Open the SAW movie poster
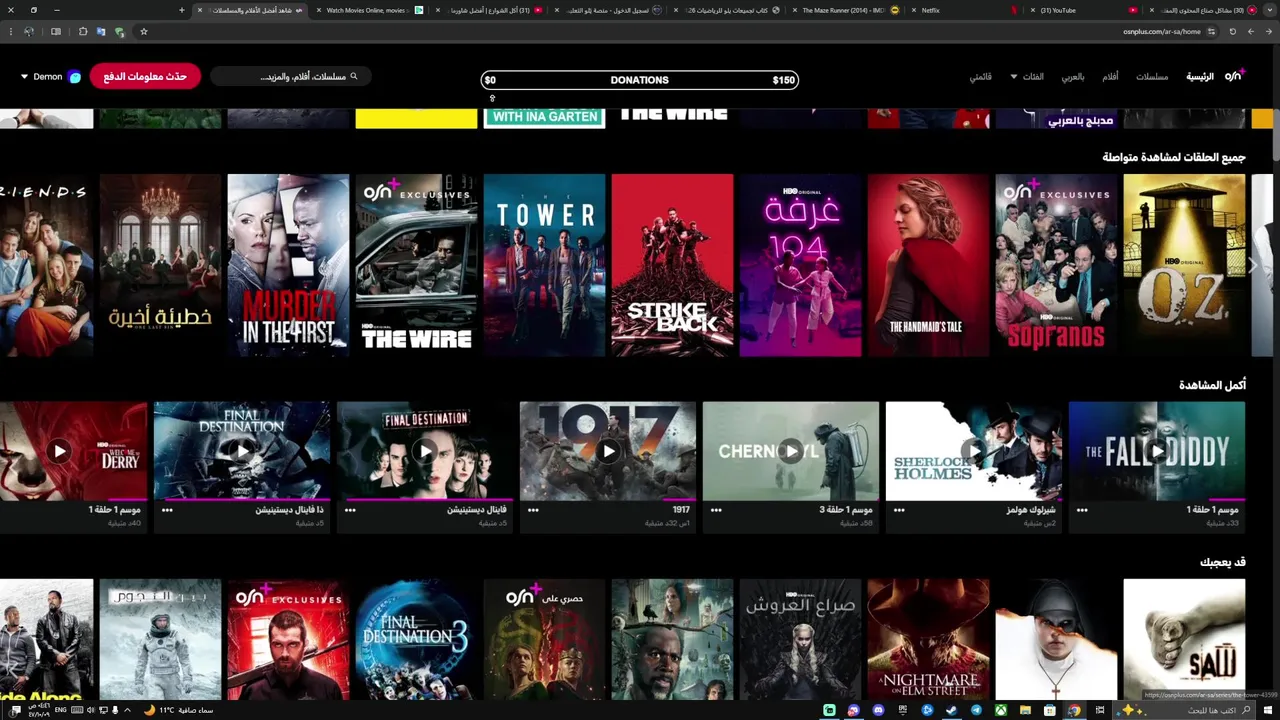 pos(1184,639)
